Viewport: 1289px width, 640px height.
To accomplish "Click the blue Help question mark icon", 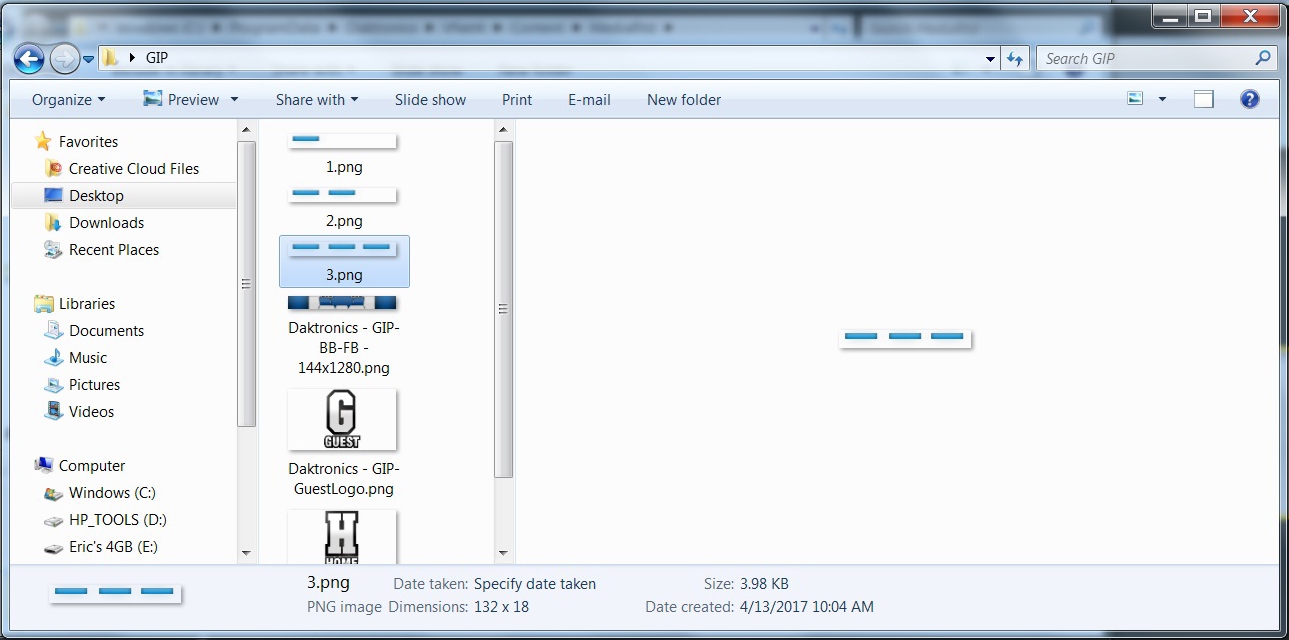I will pos(1249,99).
